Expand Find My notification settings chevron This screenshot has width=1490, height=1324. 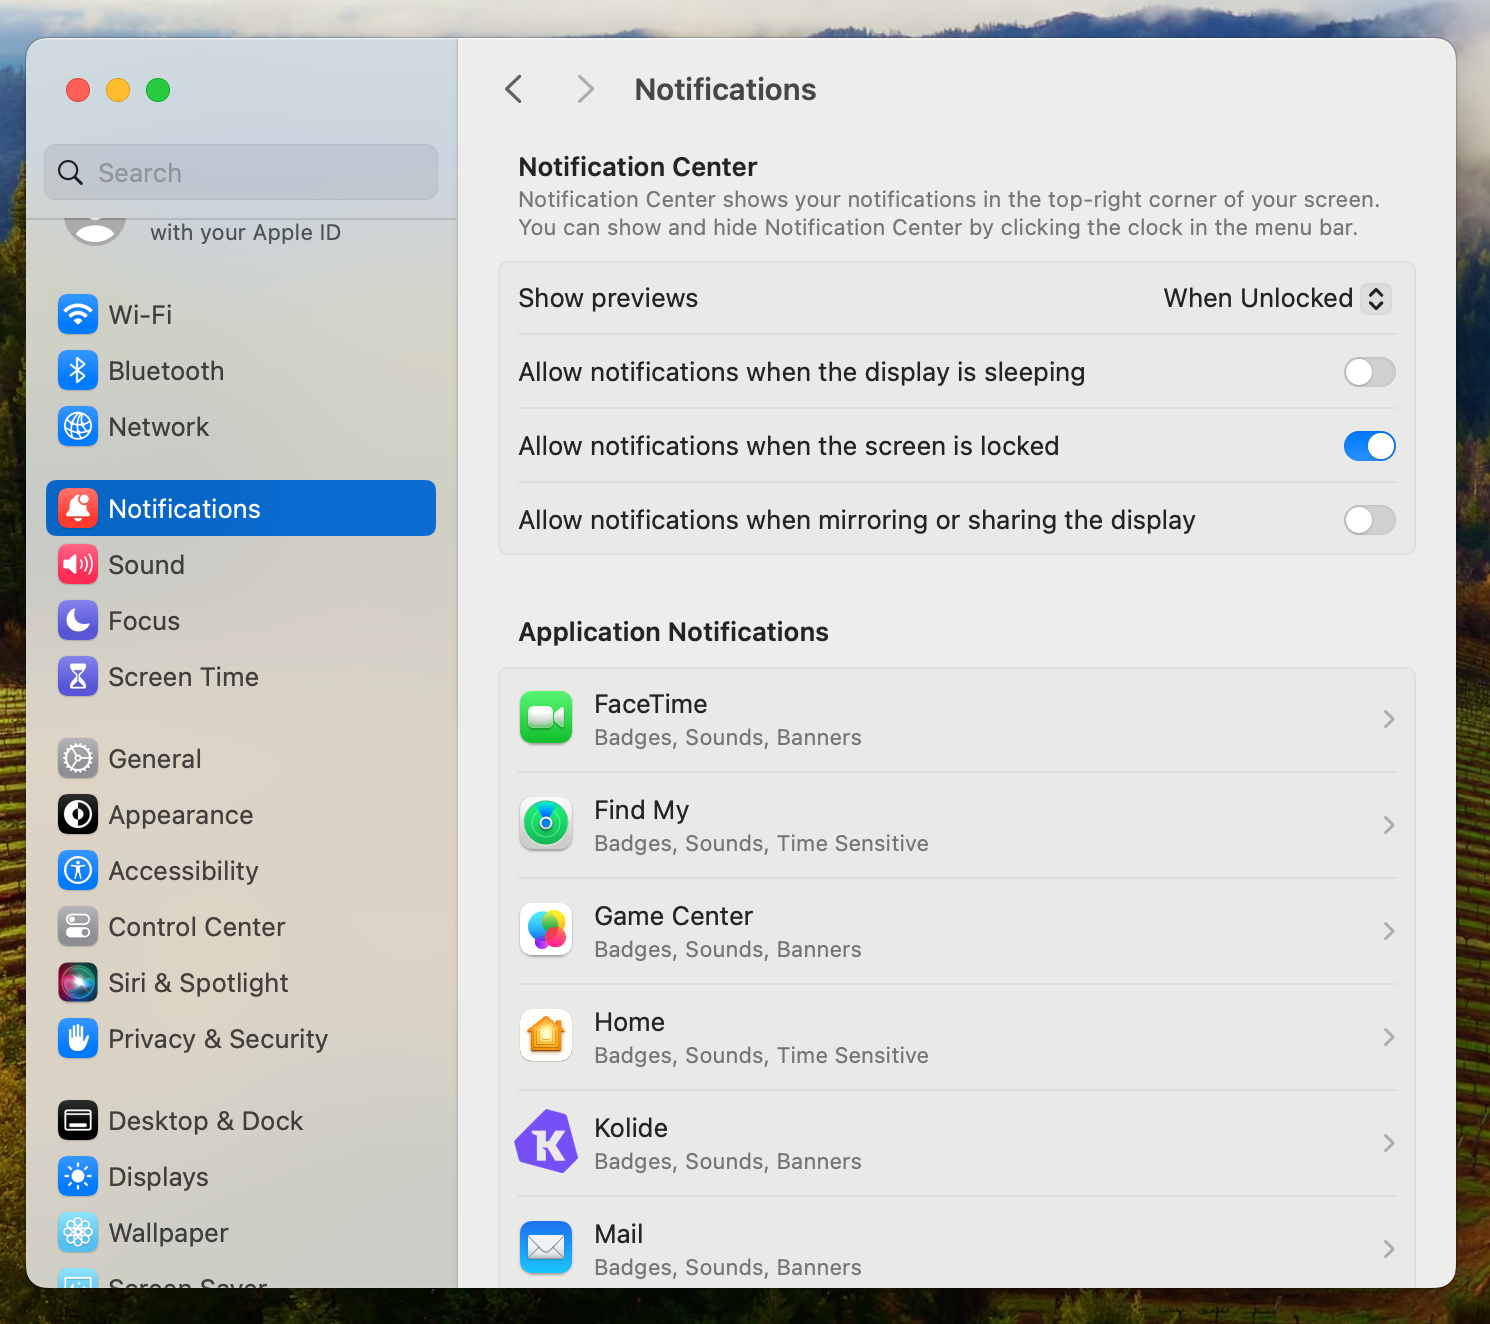tap(1388, 825)
